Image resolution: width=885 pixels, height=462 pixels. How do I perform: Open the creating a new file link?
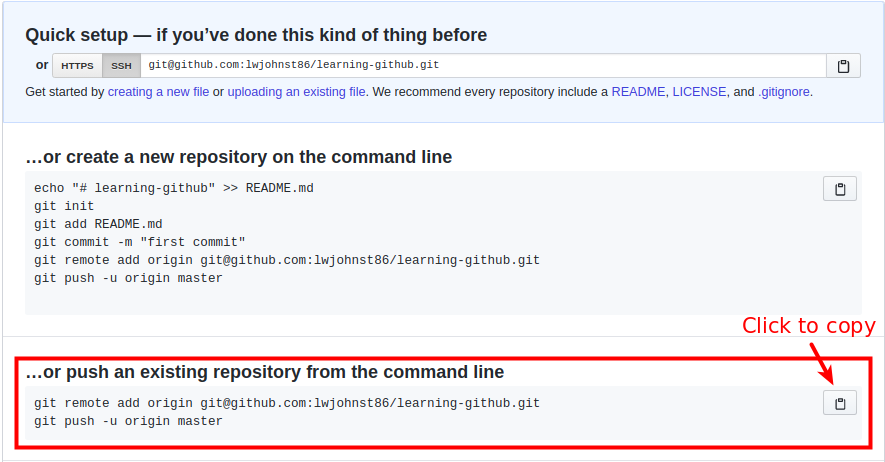click(158, 92)
